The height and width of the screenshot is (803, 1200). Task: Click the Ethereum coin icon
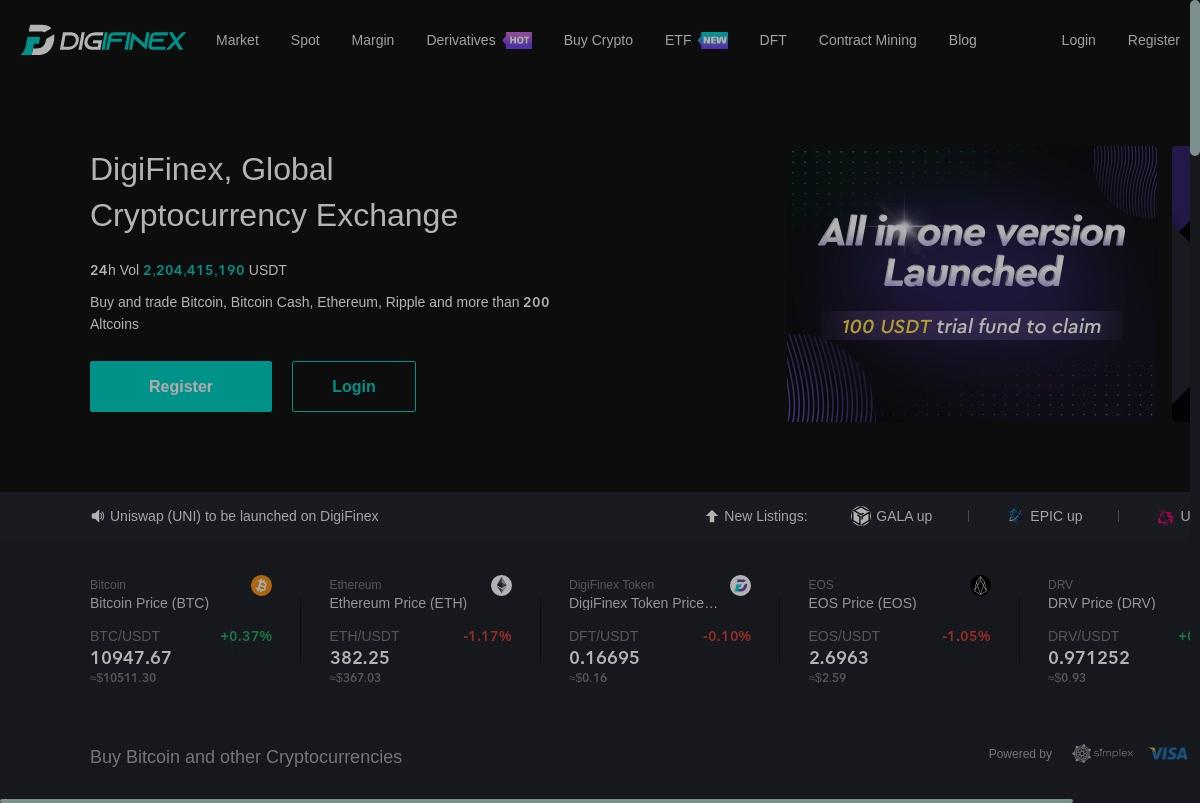[501, 585]
